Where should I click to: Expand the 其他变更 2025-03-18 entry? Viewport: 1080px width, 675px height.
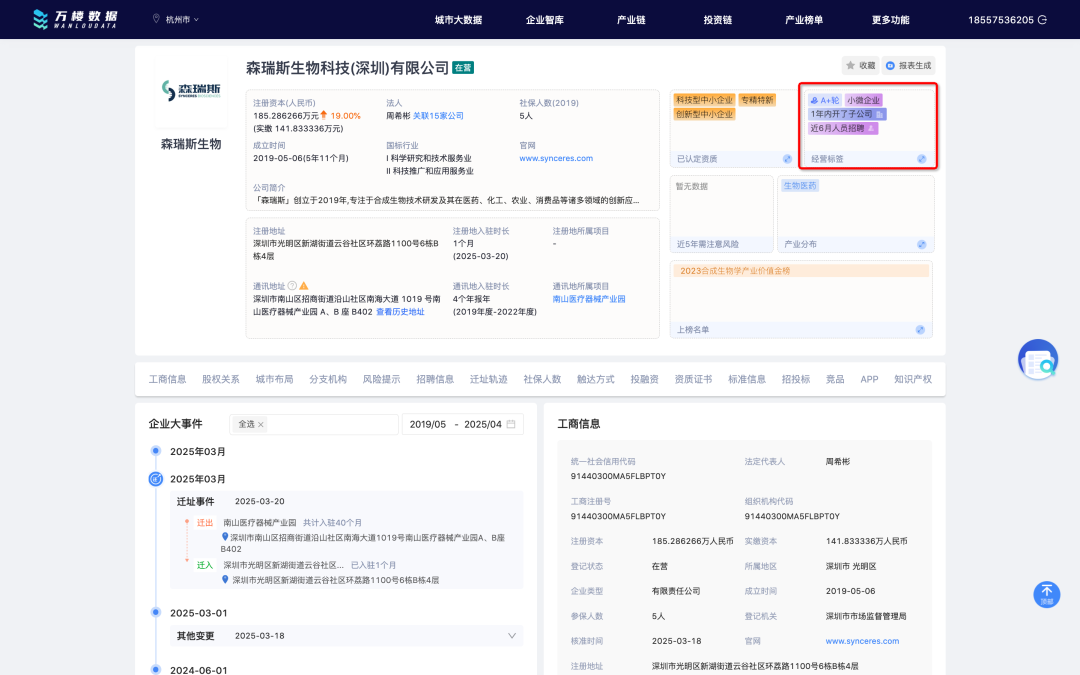511,636
